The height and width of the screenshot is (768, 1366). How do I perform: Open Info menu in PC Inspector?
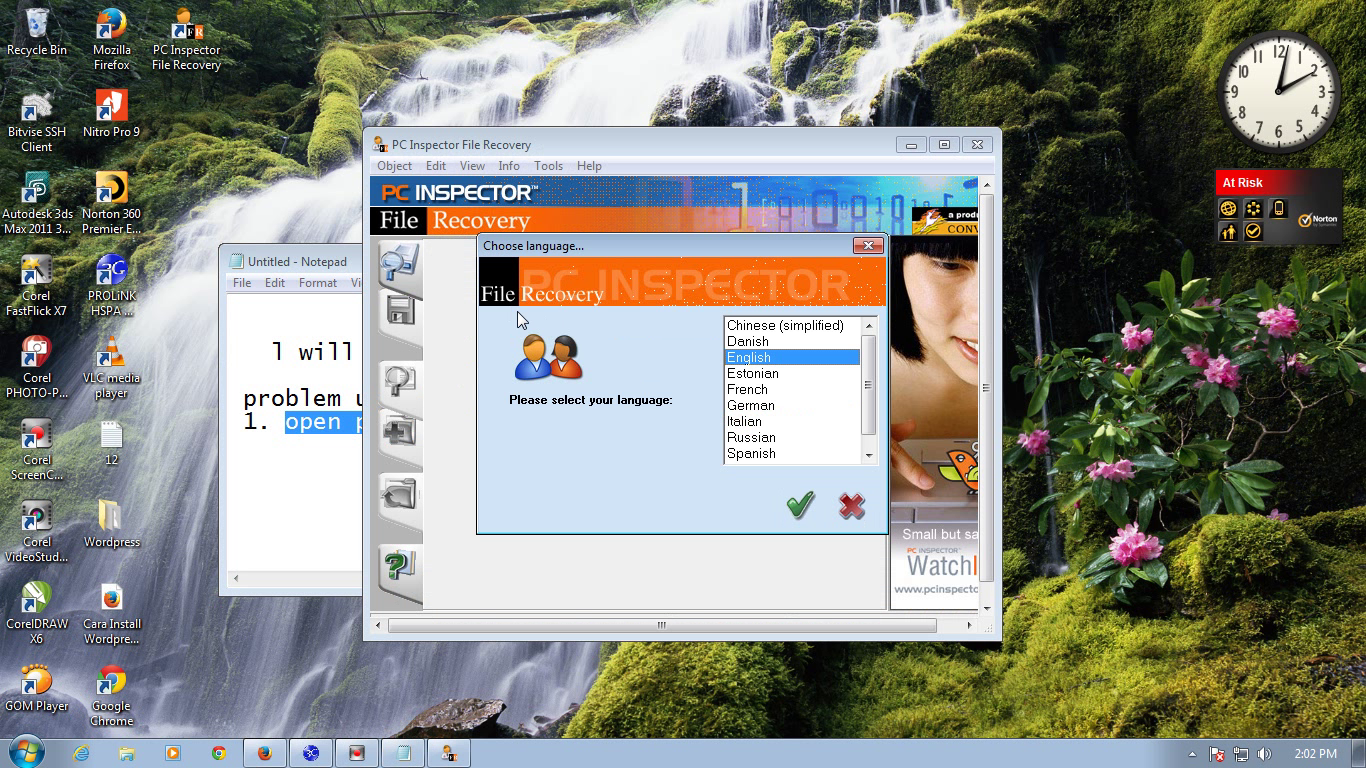click(509, 166)
